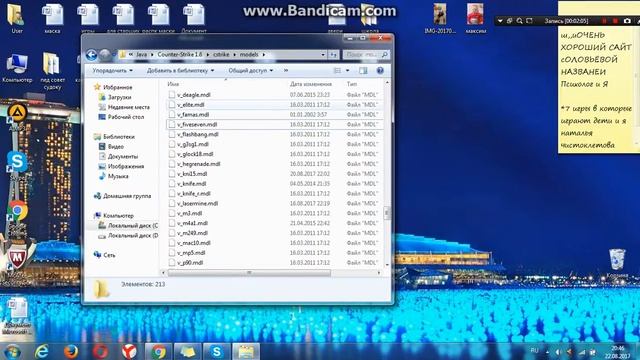
Task: Open Explorer help question mark icon
Action: click(x=380, y=71)
